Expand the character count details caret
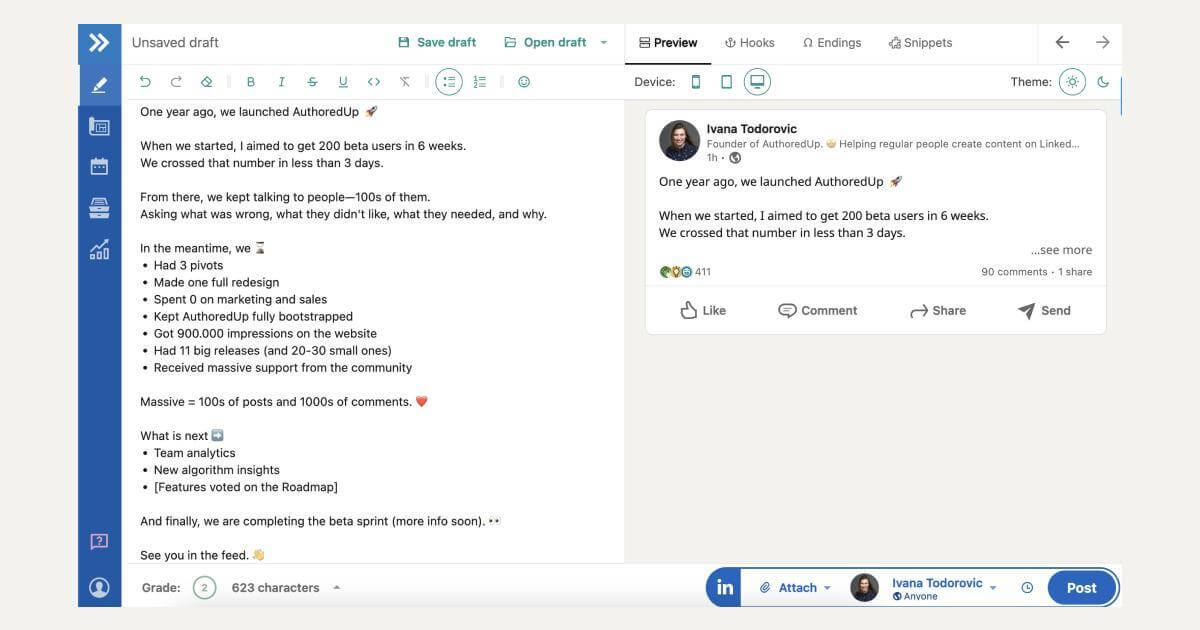This screenshot has height=630, width=1200. coord(334,587)
